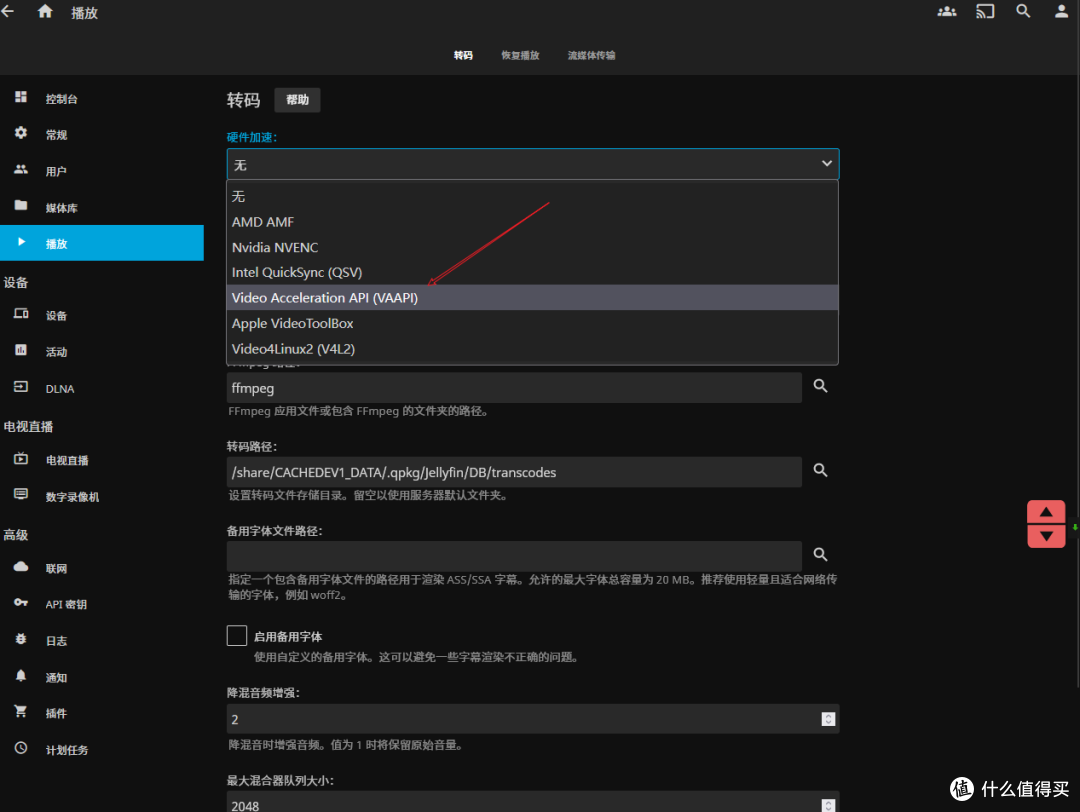Open 插件 plugins in the sidebar
Viewport: 1080px width, 812px height.
[102, 713]
